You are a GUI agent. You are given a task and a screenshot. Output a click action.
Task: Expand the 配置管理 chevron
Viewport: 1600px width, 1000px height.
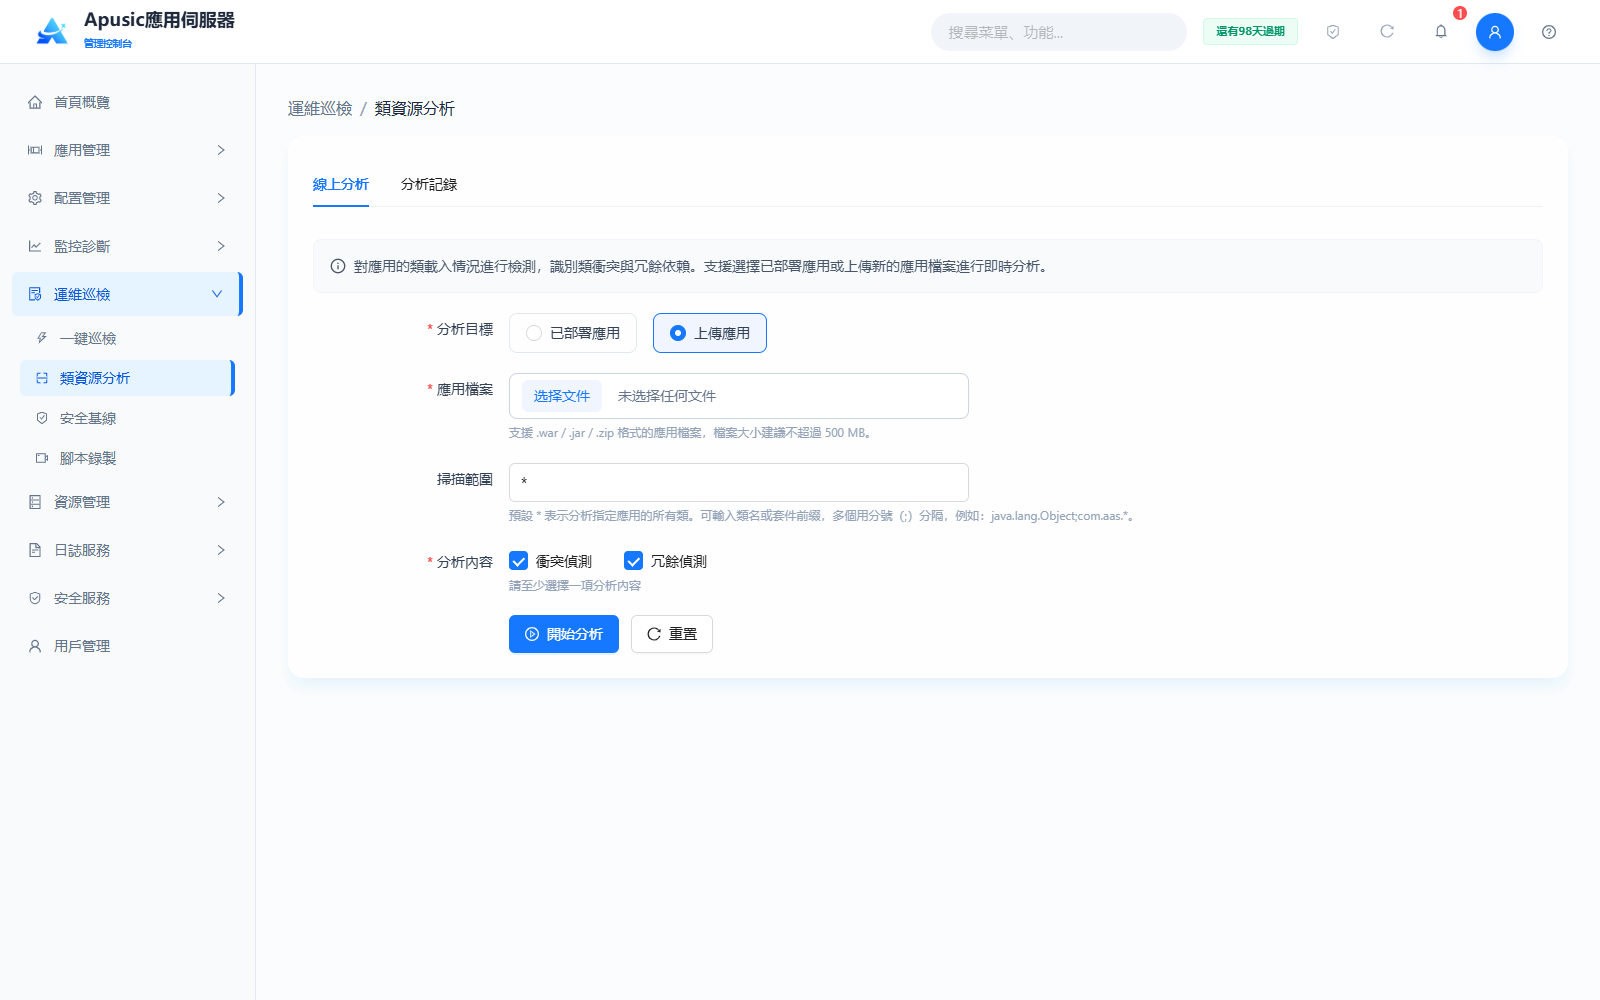click(221, 198)
